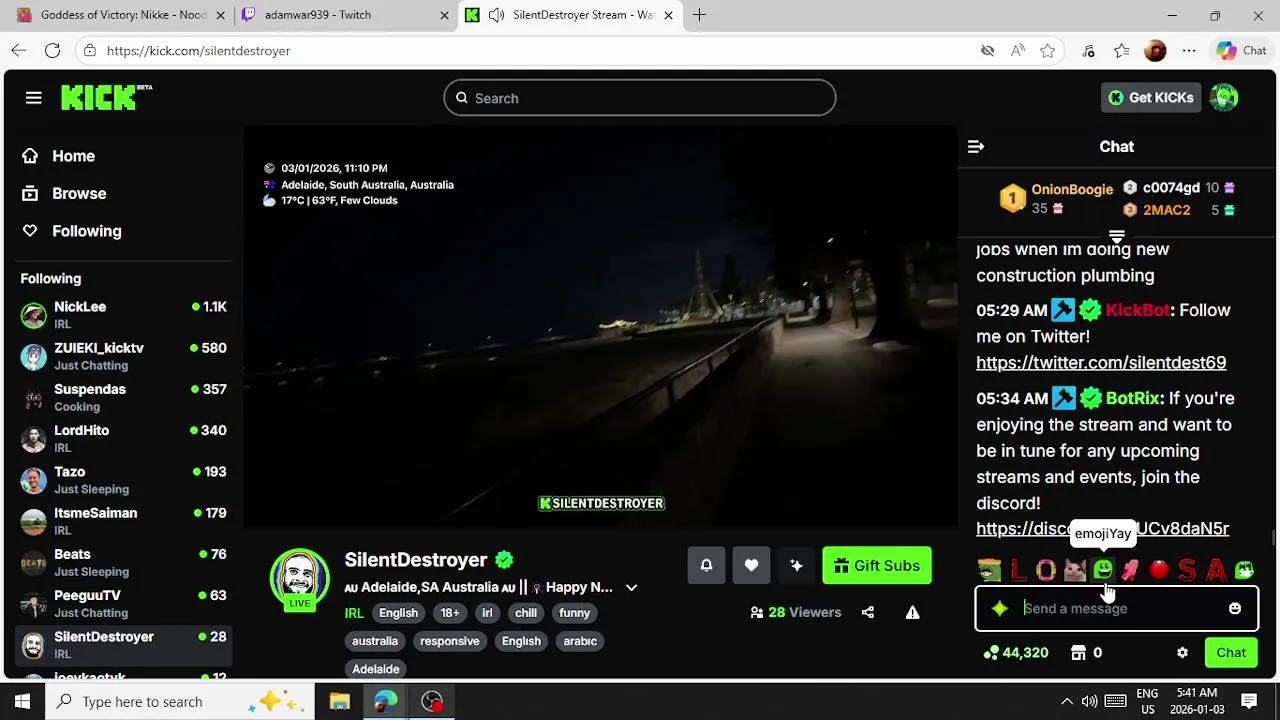Open Edge Copilot Chat button
The width and height of the screenshot is (1280, 720).
1242,50
